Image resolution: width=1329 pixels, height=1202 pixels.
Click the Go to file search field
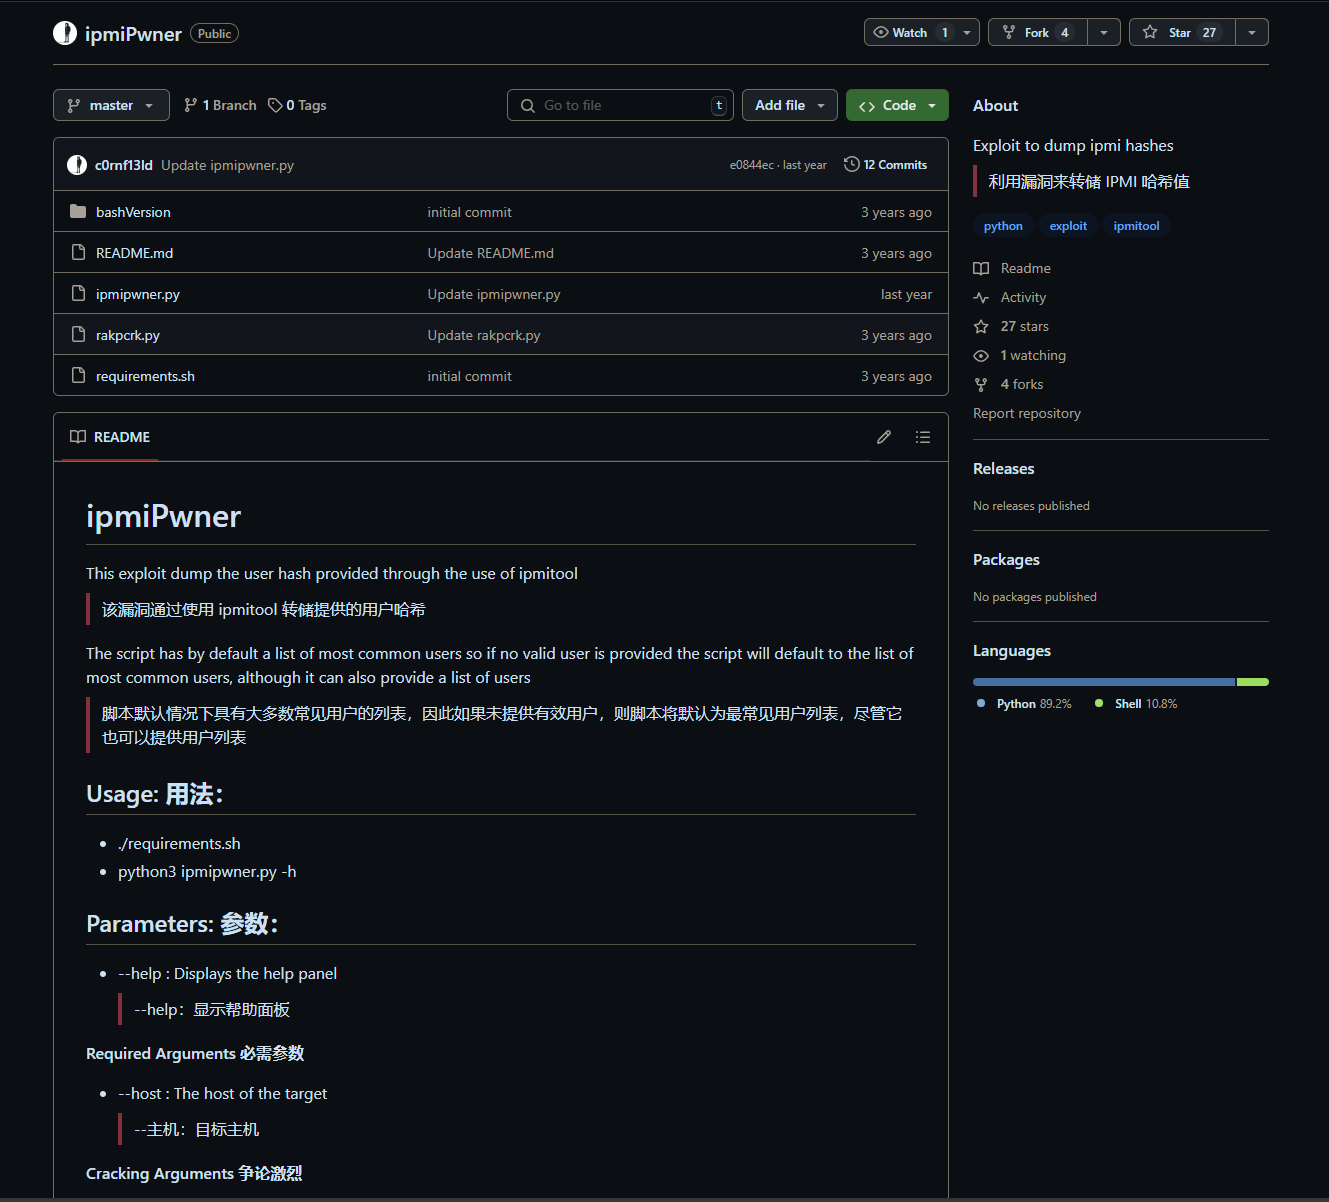pyautogui.click(x=620, y=105)
